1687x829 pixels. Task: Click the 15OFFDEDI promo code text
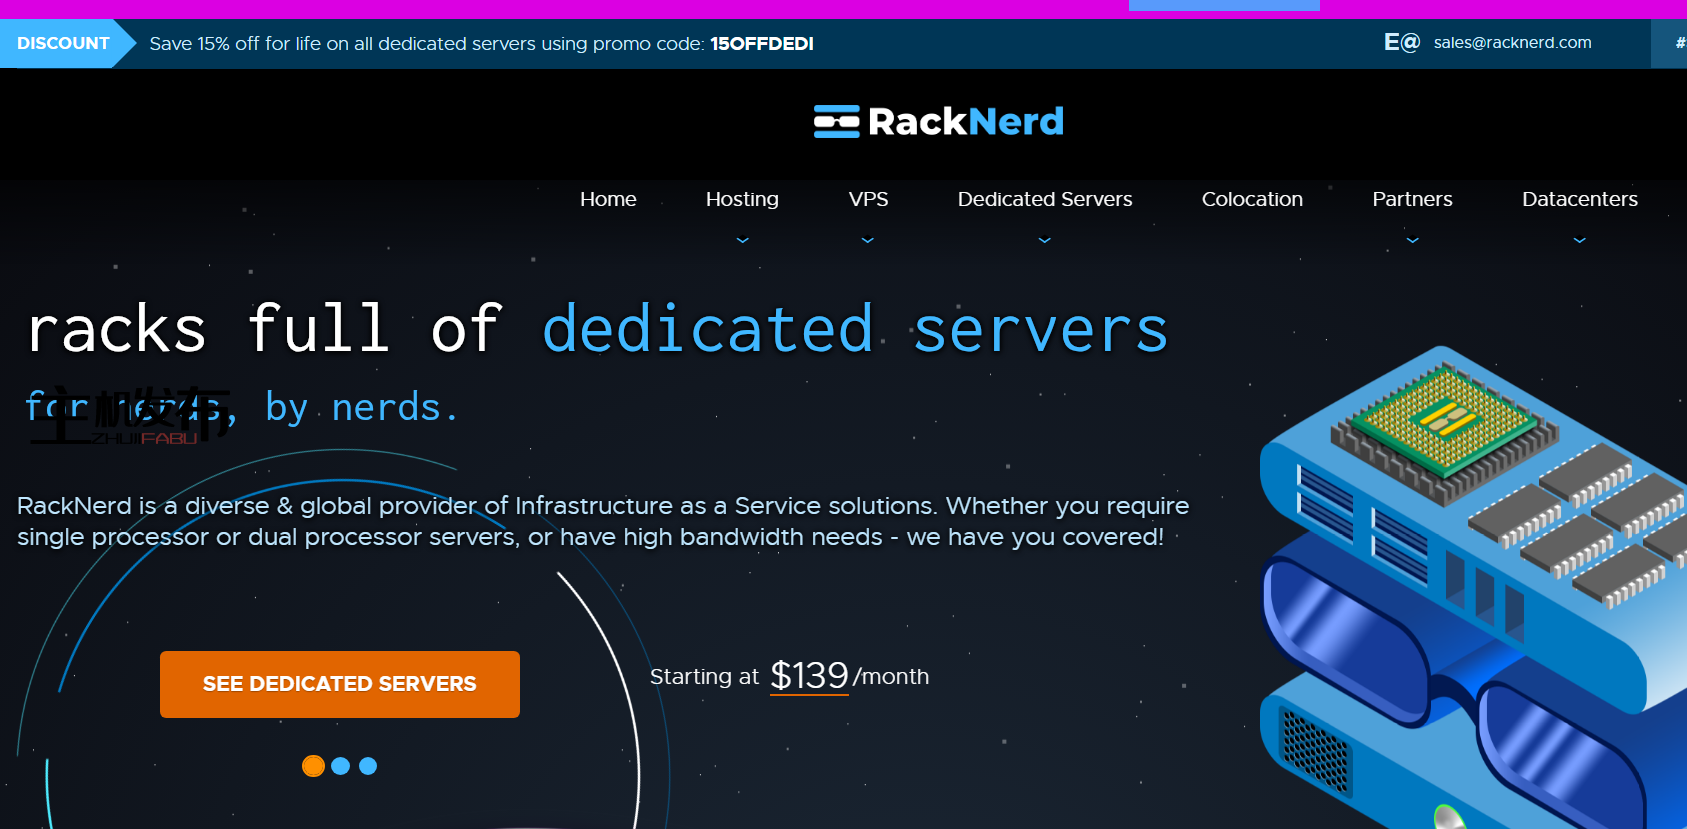click(x=761, y=44)
